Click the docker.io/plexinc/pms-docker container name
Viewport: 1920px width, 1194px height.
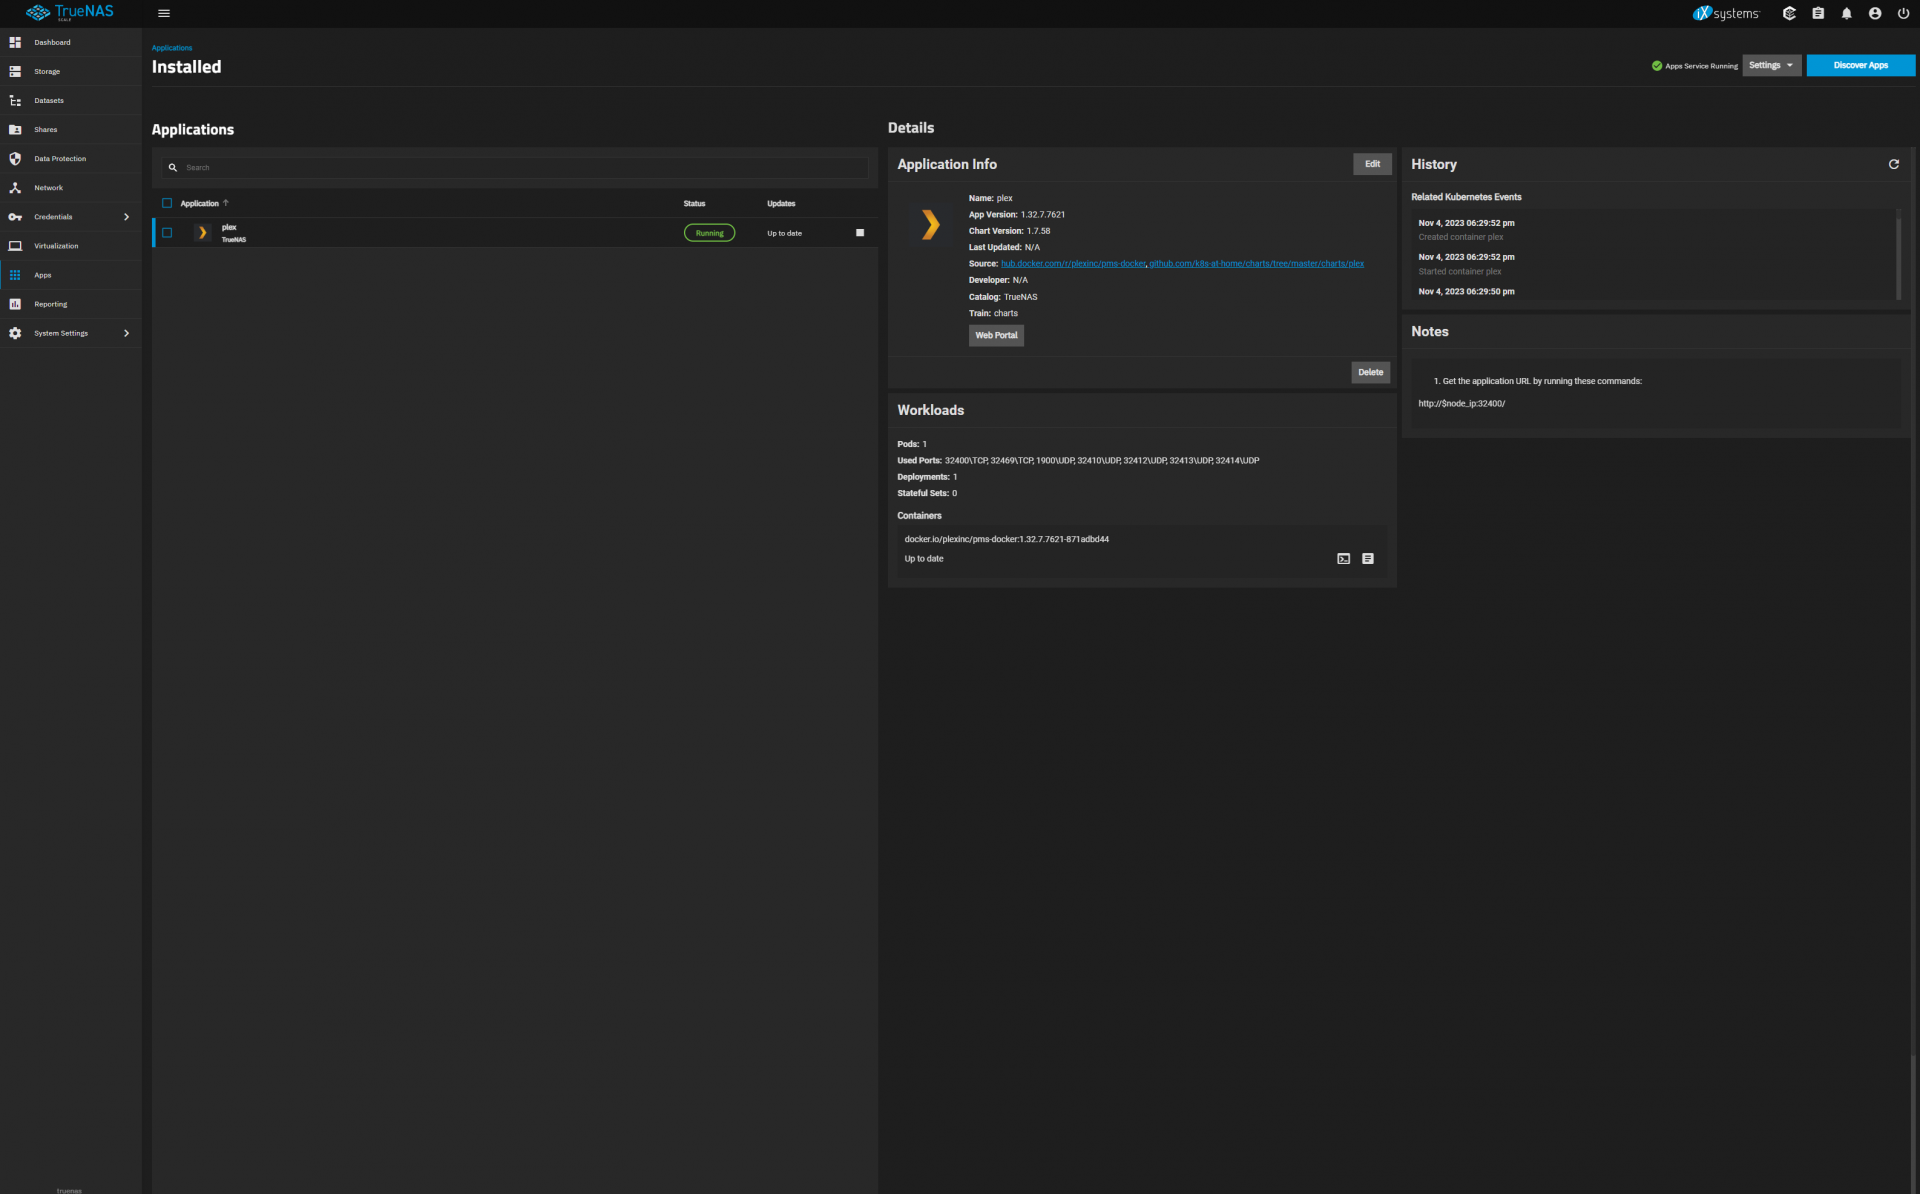pos(1006,539)
